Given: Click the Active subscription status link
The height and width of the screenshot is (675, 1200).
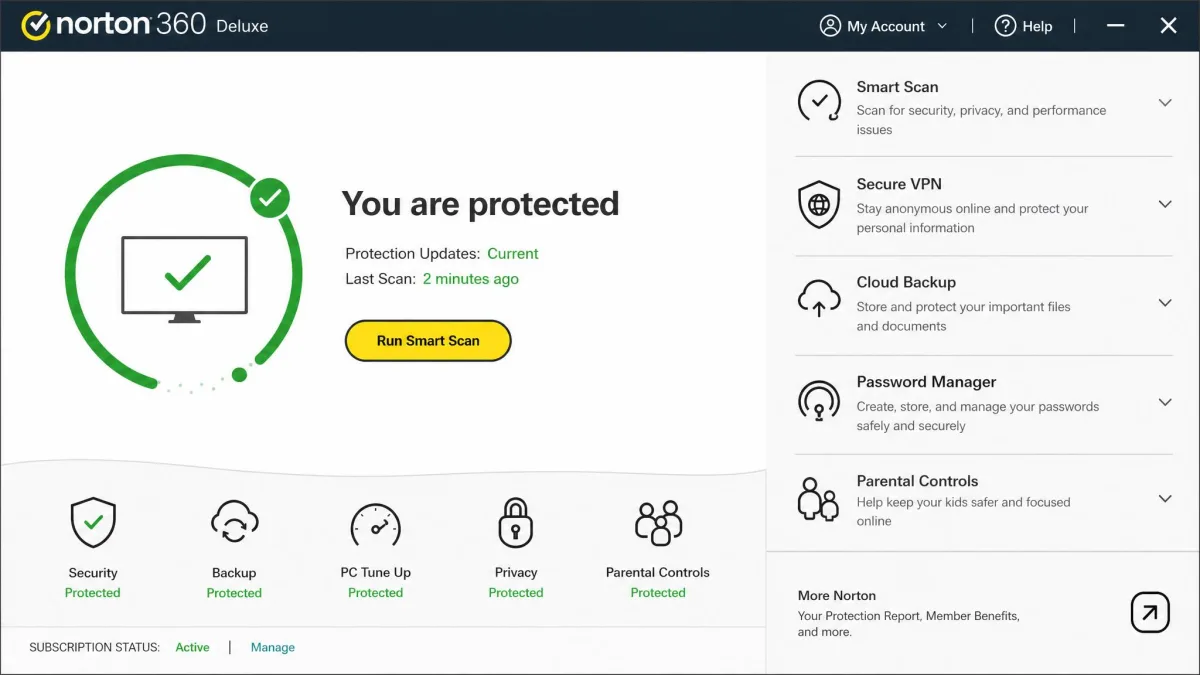Looking at the screenshot, I should [x=192, y=647].
